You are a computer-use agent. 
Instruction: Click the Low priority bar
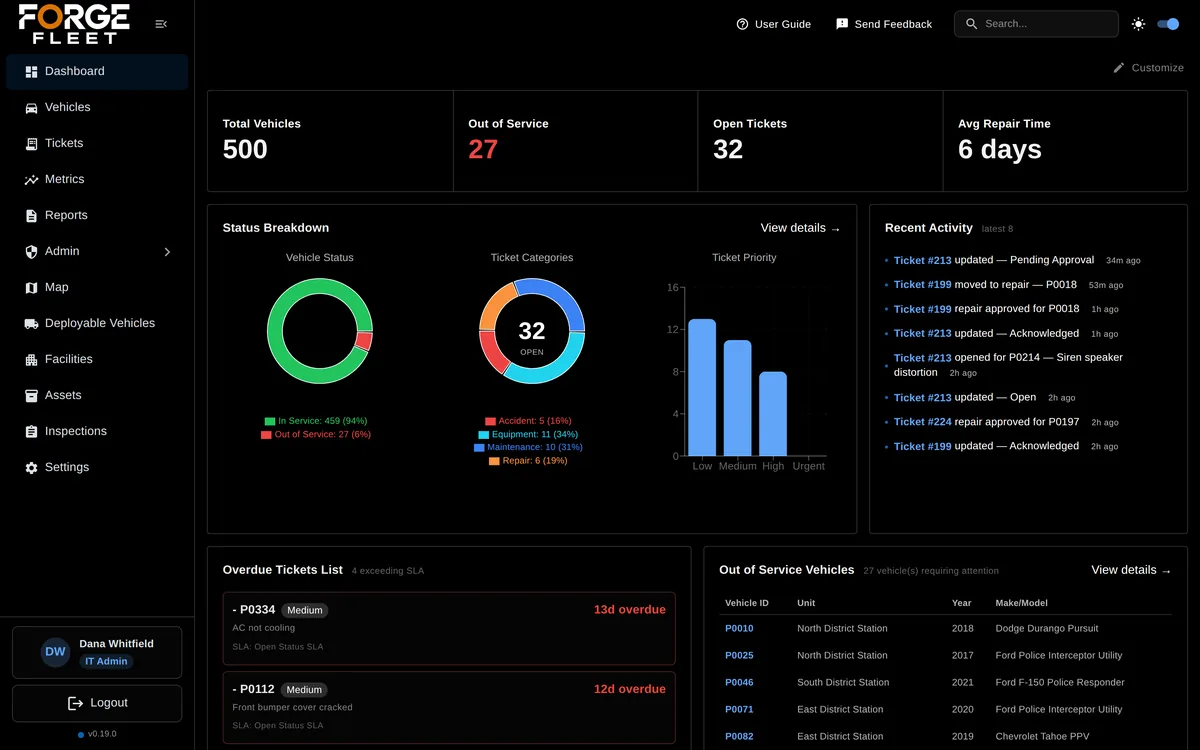[702, 388]
